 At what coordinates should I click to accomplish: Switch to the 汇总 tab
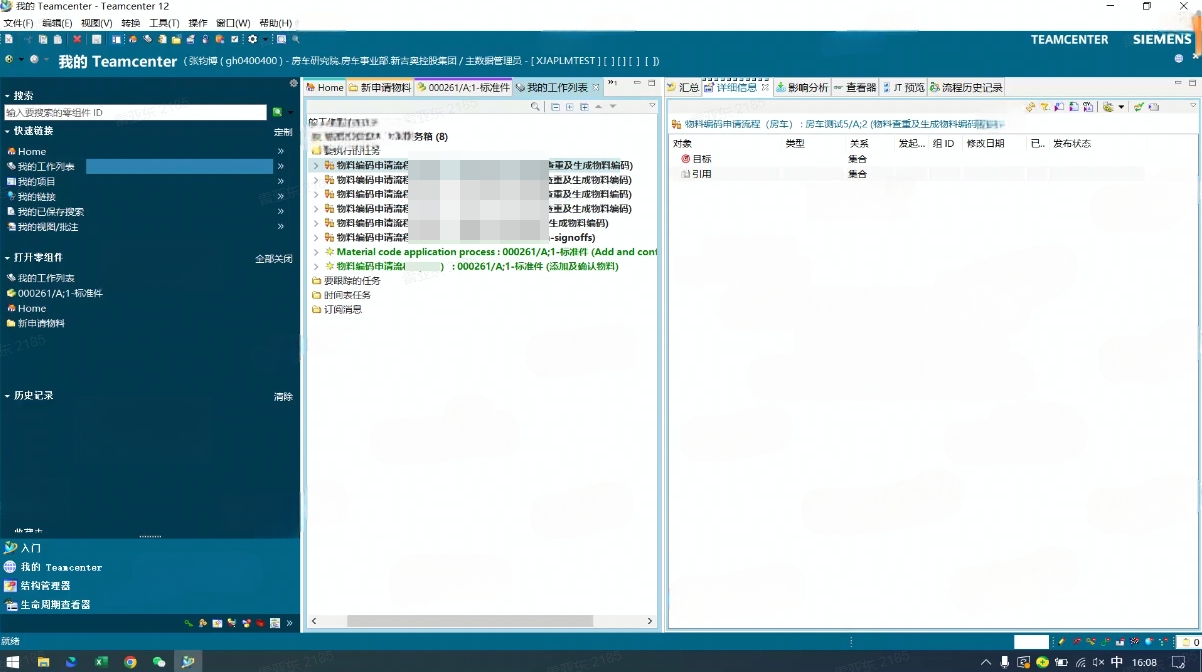click(x=683, y=87)
